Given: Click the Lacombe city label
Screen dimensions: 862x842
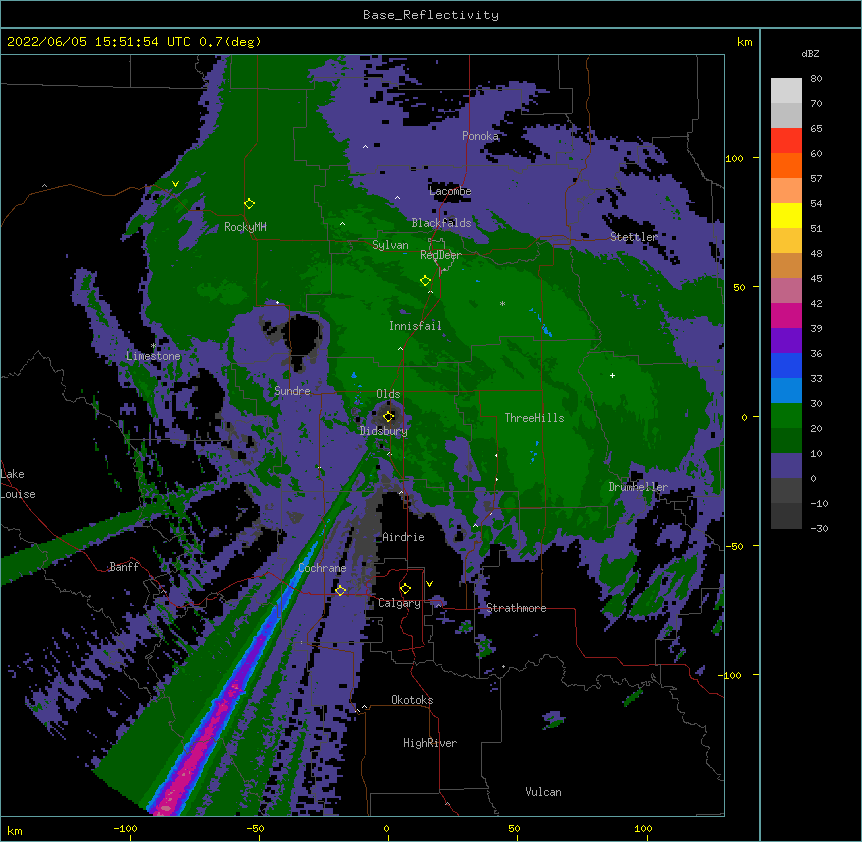Looking at the screenshot, I should coord(450,191).
